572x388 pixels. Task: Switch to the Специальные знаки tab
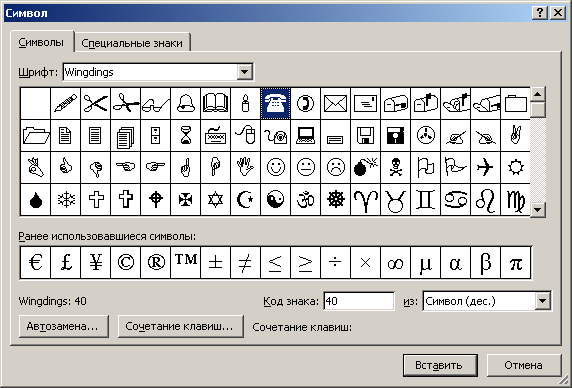point(132,43)
